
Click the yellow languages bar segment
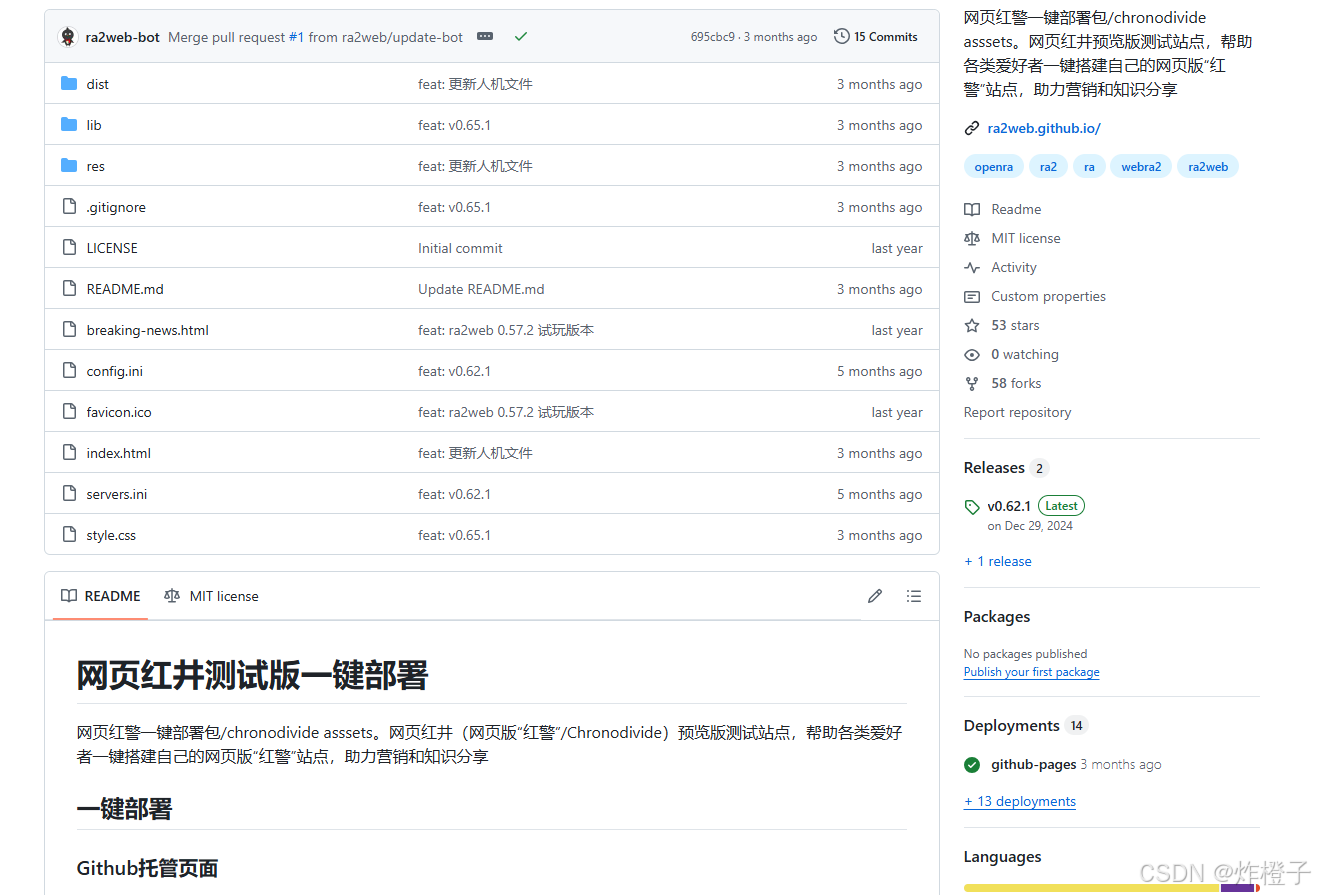tap(1092, 888)
